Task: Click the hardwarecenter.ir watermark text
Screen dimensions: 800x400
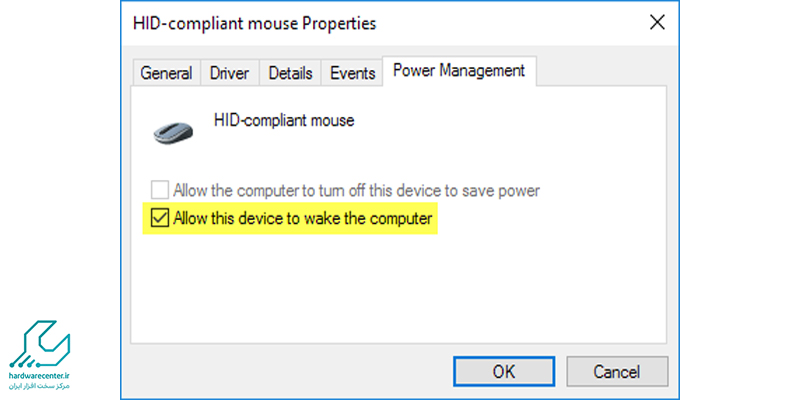Action: coord(39,377)
